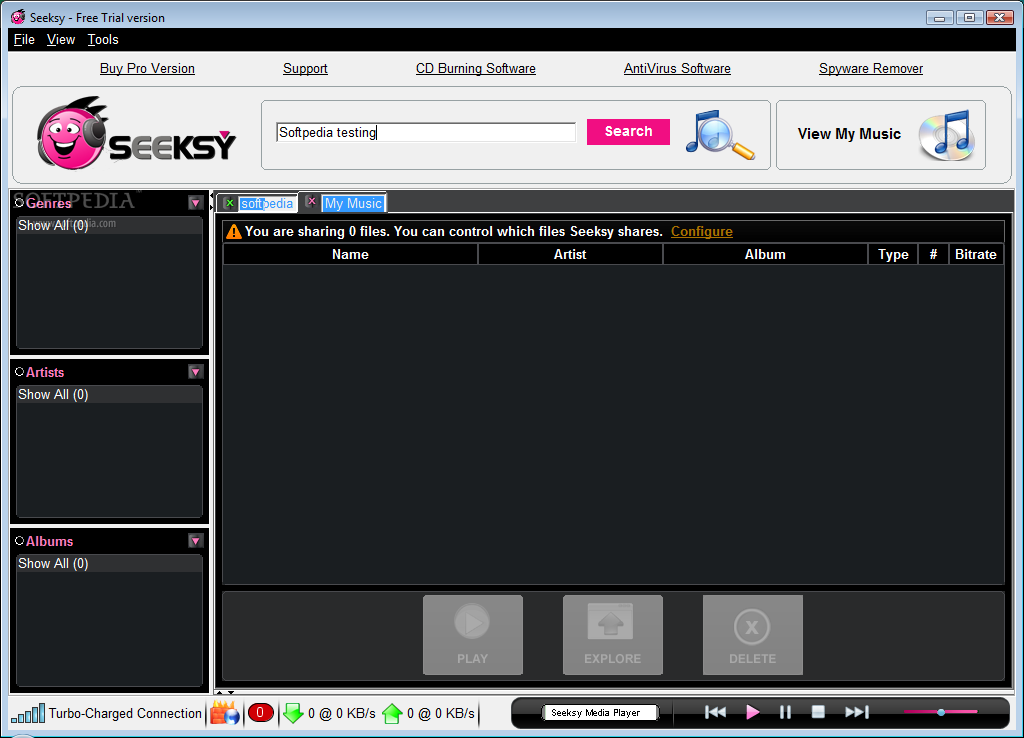
Task: Switch to the softpedia tab
Action: pyautogui.click(x=266, y=204)
